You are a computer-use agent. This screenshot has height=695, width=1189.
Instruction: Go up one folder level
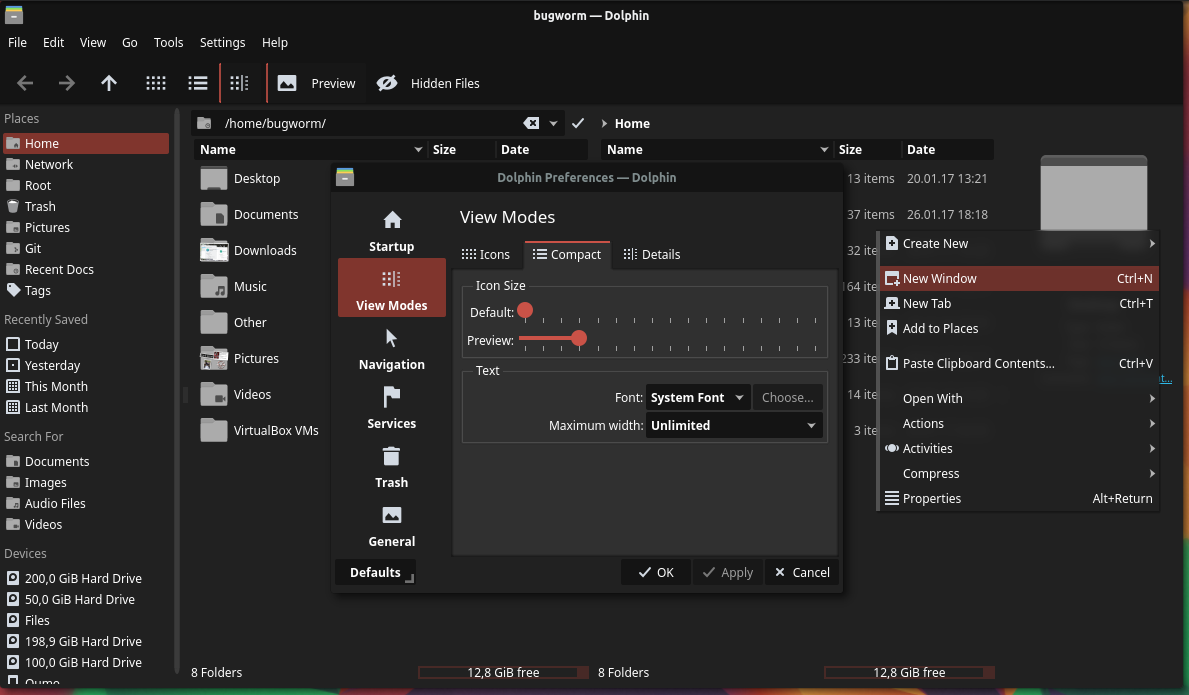(109, 83)
